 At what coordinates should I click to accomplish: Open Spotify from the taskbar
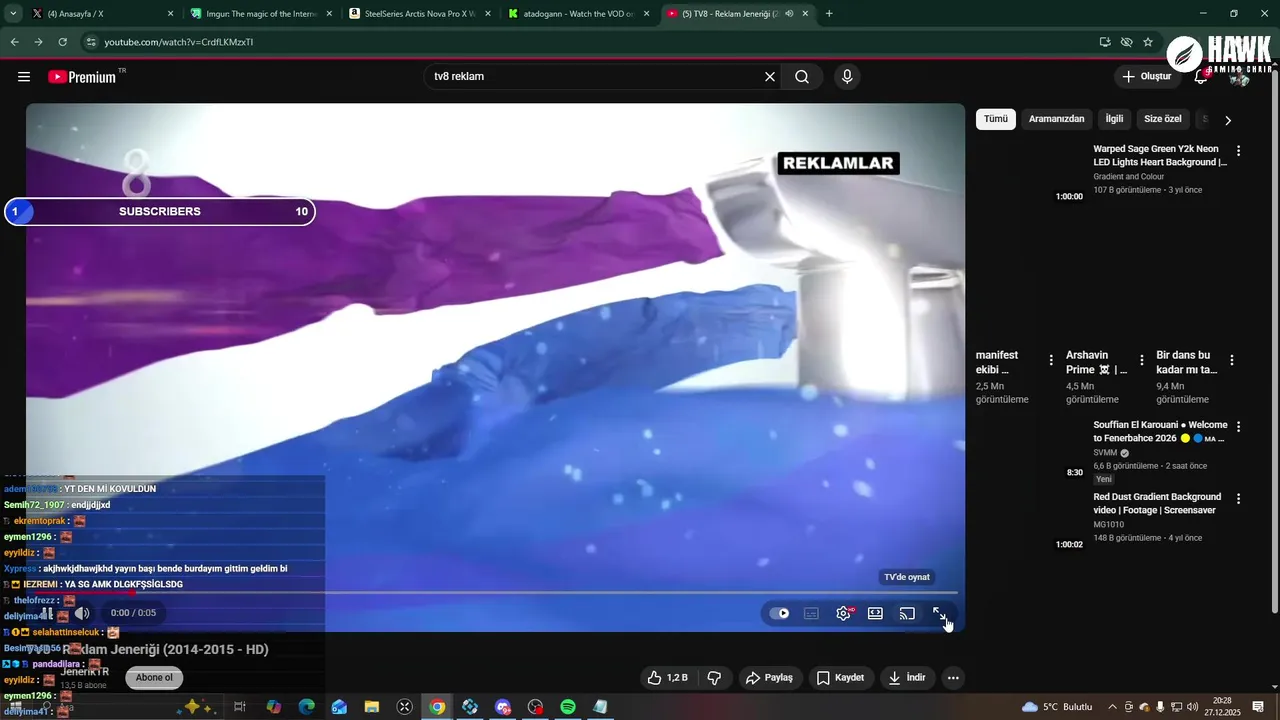click(567, 706)
